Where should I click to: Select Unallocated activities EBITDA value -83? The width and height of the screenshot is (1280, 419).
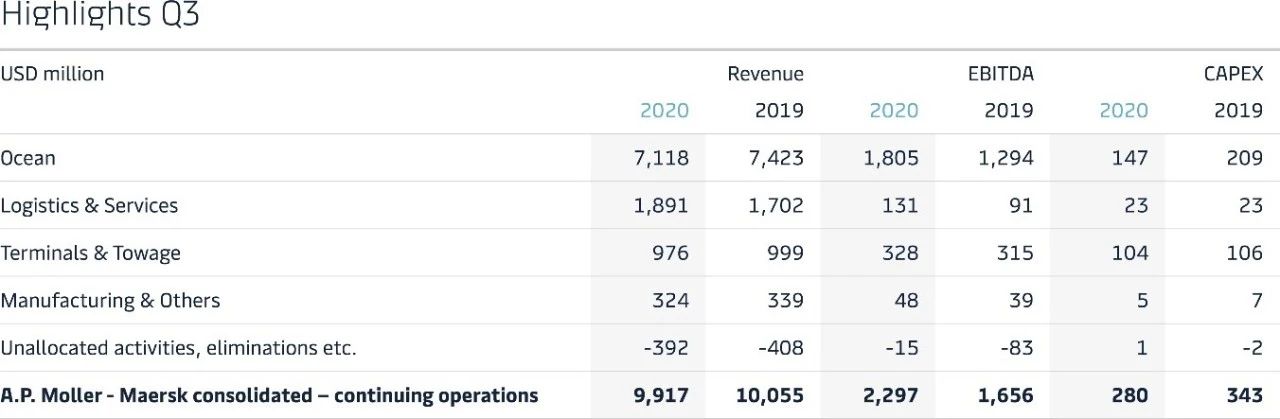tap(1016, 348)
